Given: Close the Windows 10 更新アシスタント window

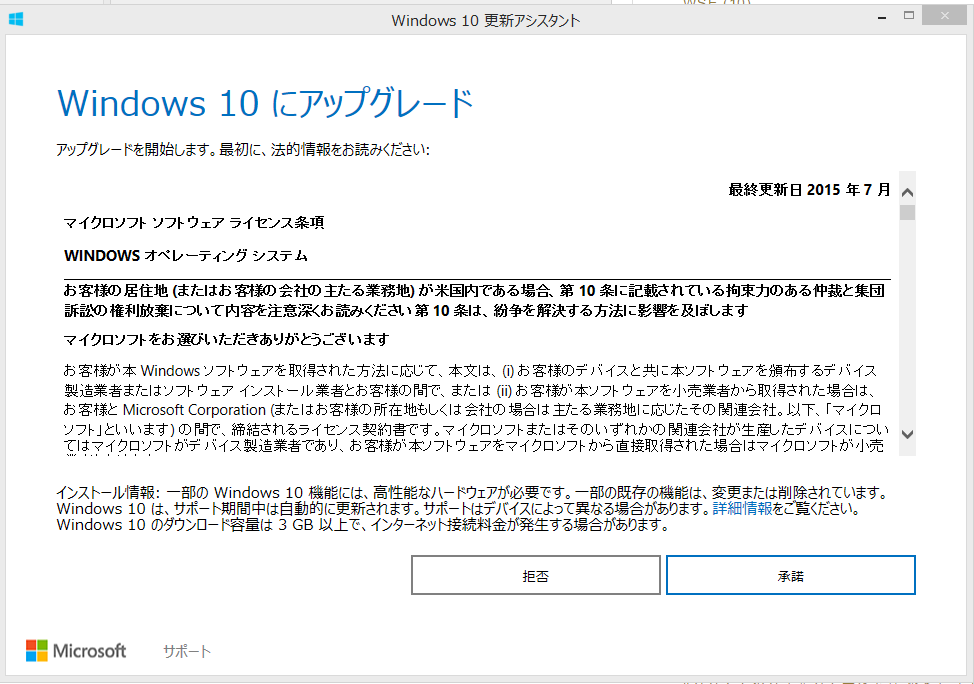Looking at the screenshot, I should pyautogui.click(x=945, y=16).
